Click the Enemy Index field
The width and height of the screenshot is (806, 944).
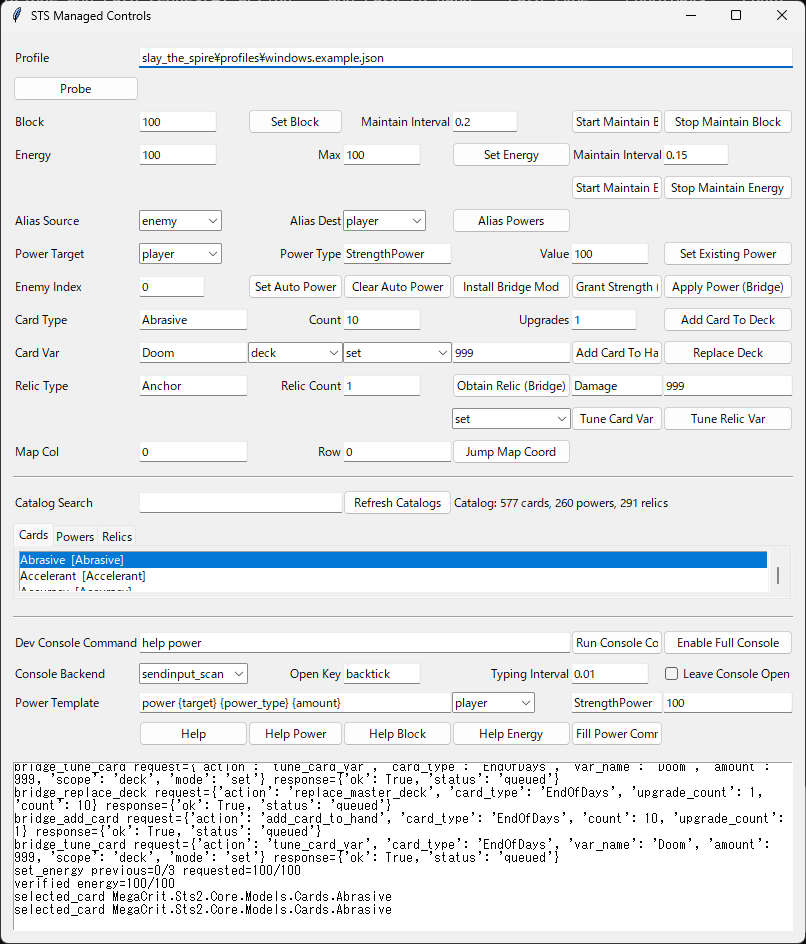tap(172, 287)
